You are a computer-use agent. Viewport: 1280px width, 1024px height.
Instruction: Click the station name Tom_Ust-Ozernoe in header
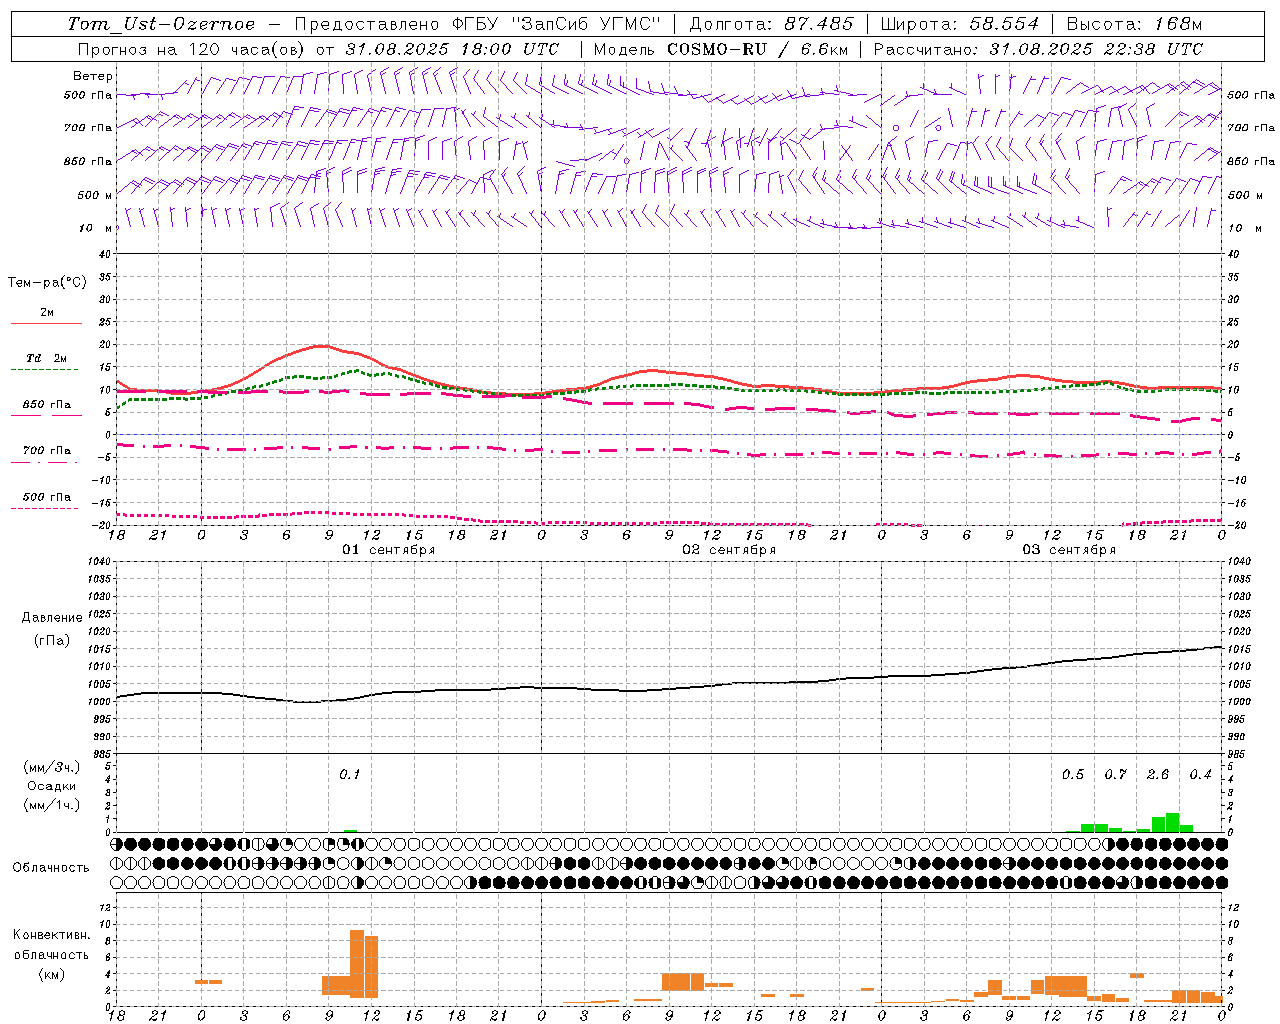(x=161, y=24)
